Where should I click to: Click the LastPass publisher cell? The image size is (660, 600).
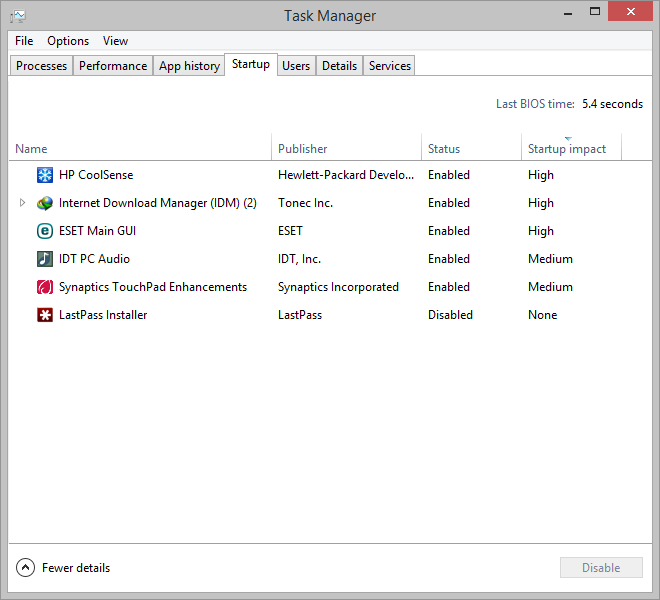300,315
